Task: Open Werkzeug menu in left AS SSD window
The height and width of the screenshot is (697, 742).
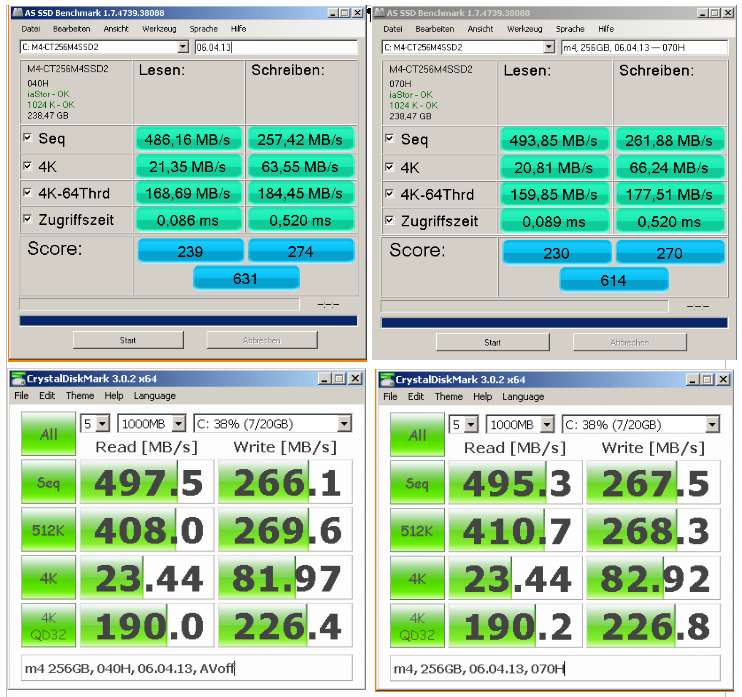Action: (x=159, y=29)
